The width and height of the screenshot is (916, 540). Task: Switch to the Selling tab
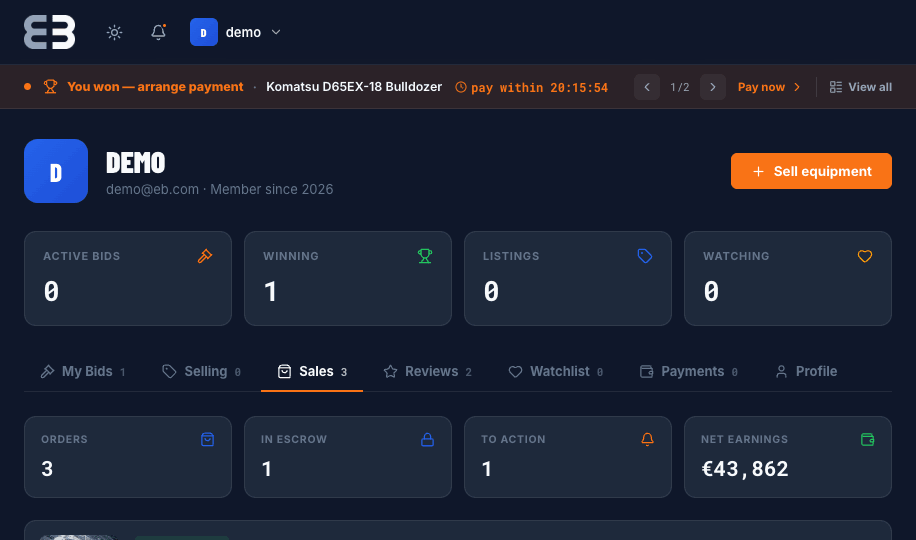[x=201, y=372]
